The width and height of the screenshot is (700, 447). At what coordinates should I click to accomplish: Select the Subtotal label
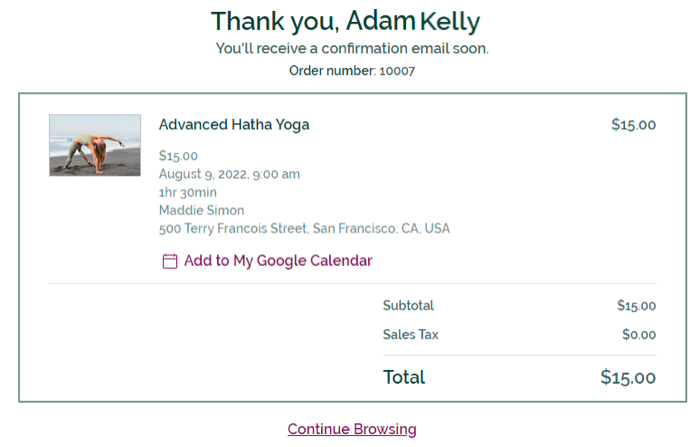tap(408, 305)
